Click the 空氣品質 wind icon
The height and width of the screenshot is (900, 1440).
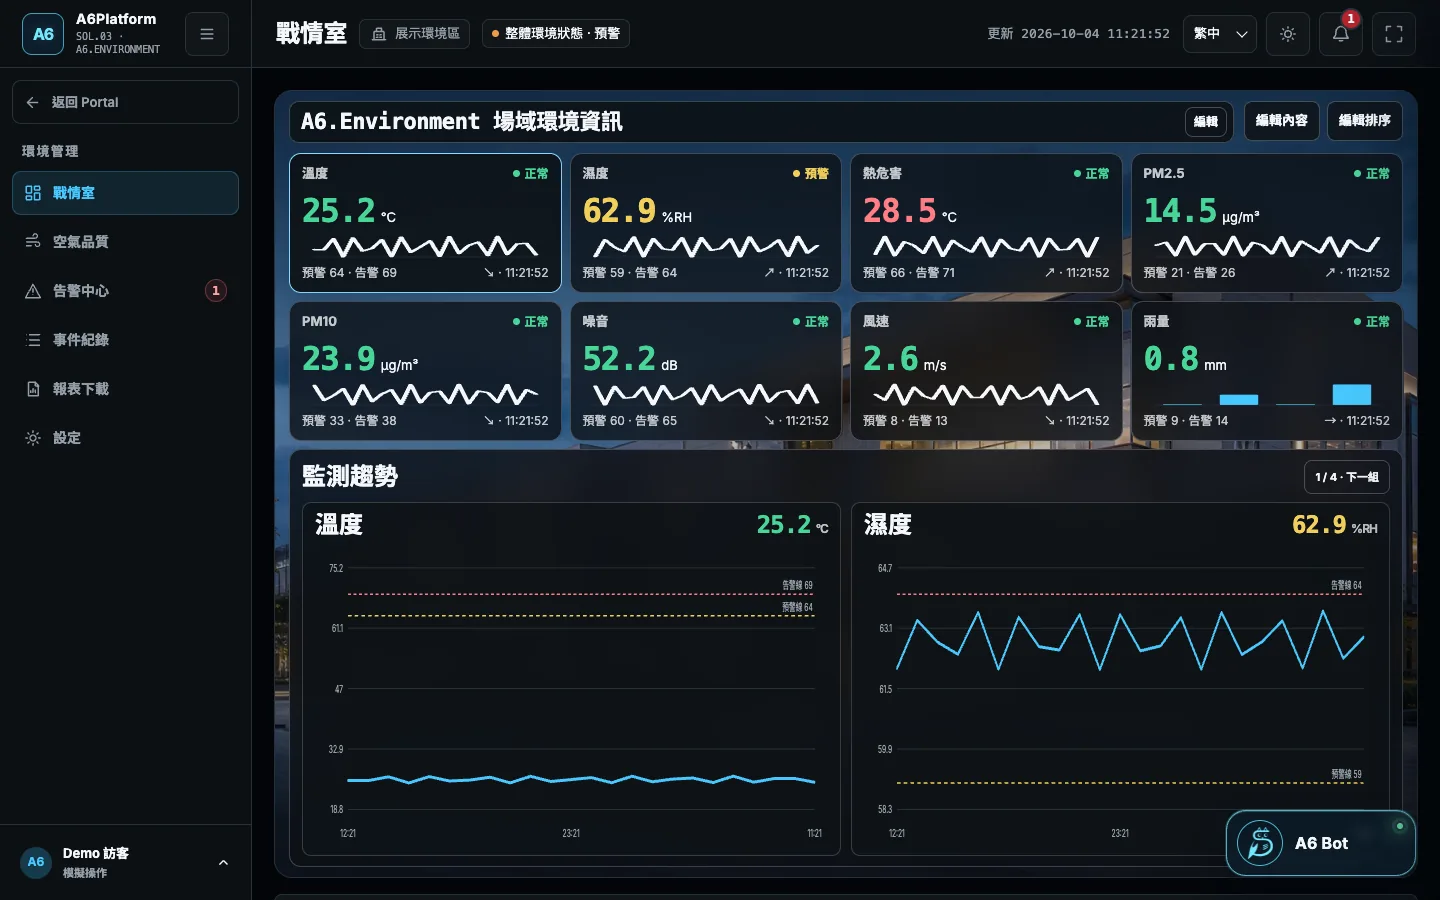(x=33, y=242)
